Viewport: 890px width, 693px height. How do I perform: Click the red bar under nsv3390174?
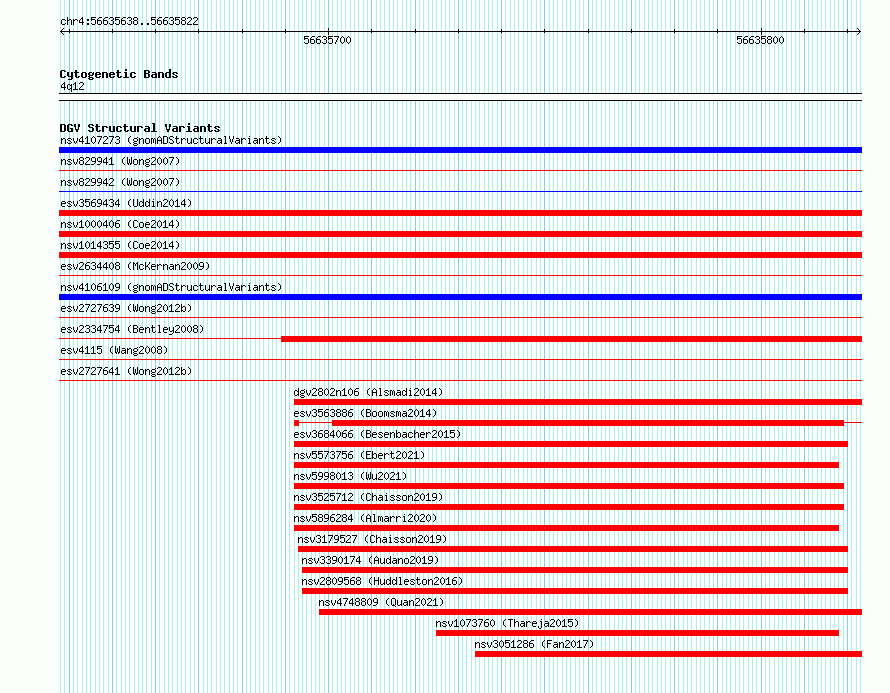pos(575,570)
